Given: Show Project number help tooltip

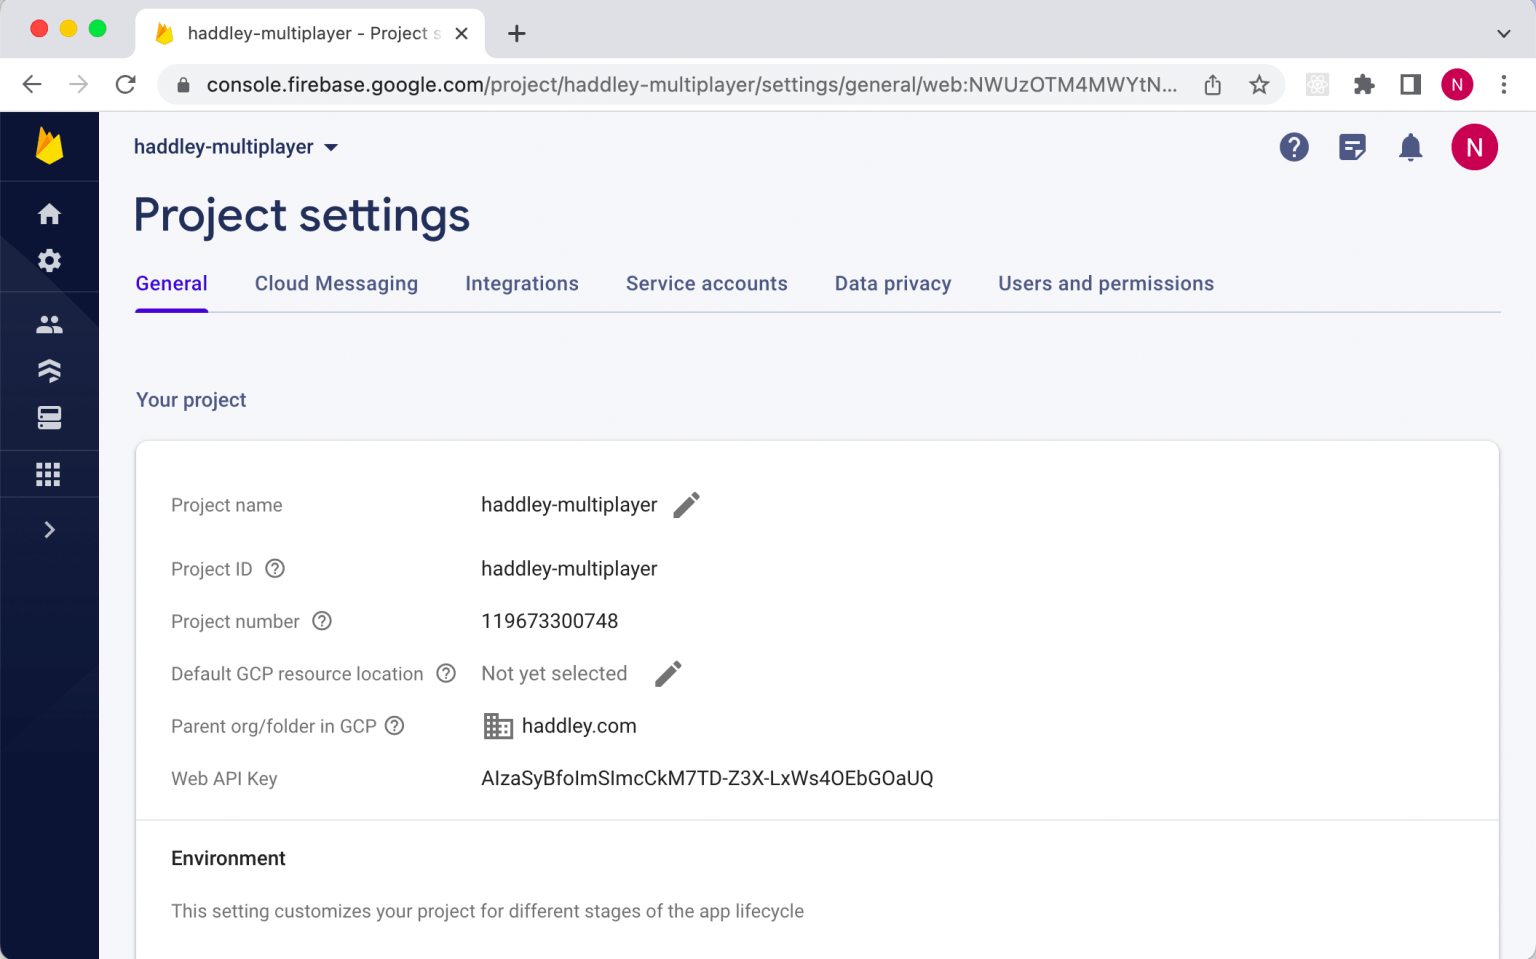Looking at the screenshot, I should click(x=322, y=621).
